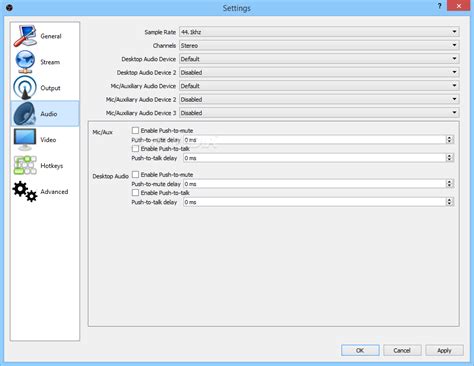Enable Push-to-mute for Mic/Aux
The height and width of the screenshot is (366, 474).
click(x=135, y=130)
